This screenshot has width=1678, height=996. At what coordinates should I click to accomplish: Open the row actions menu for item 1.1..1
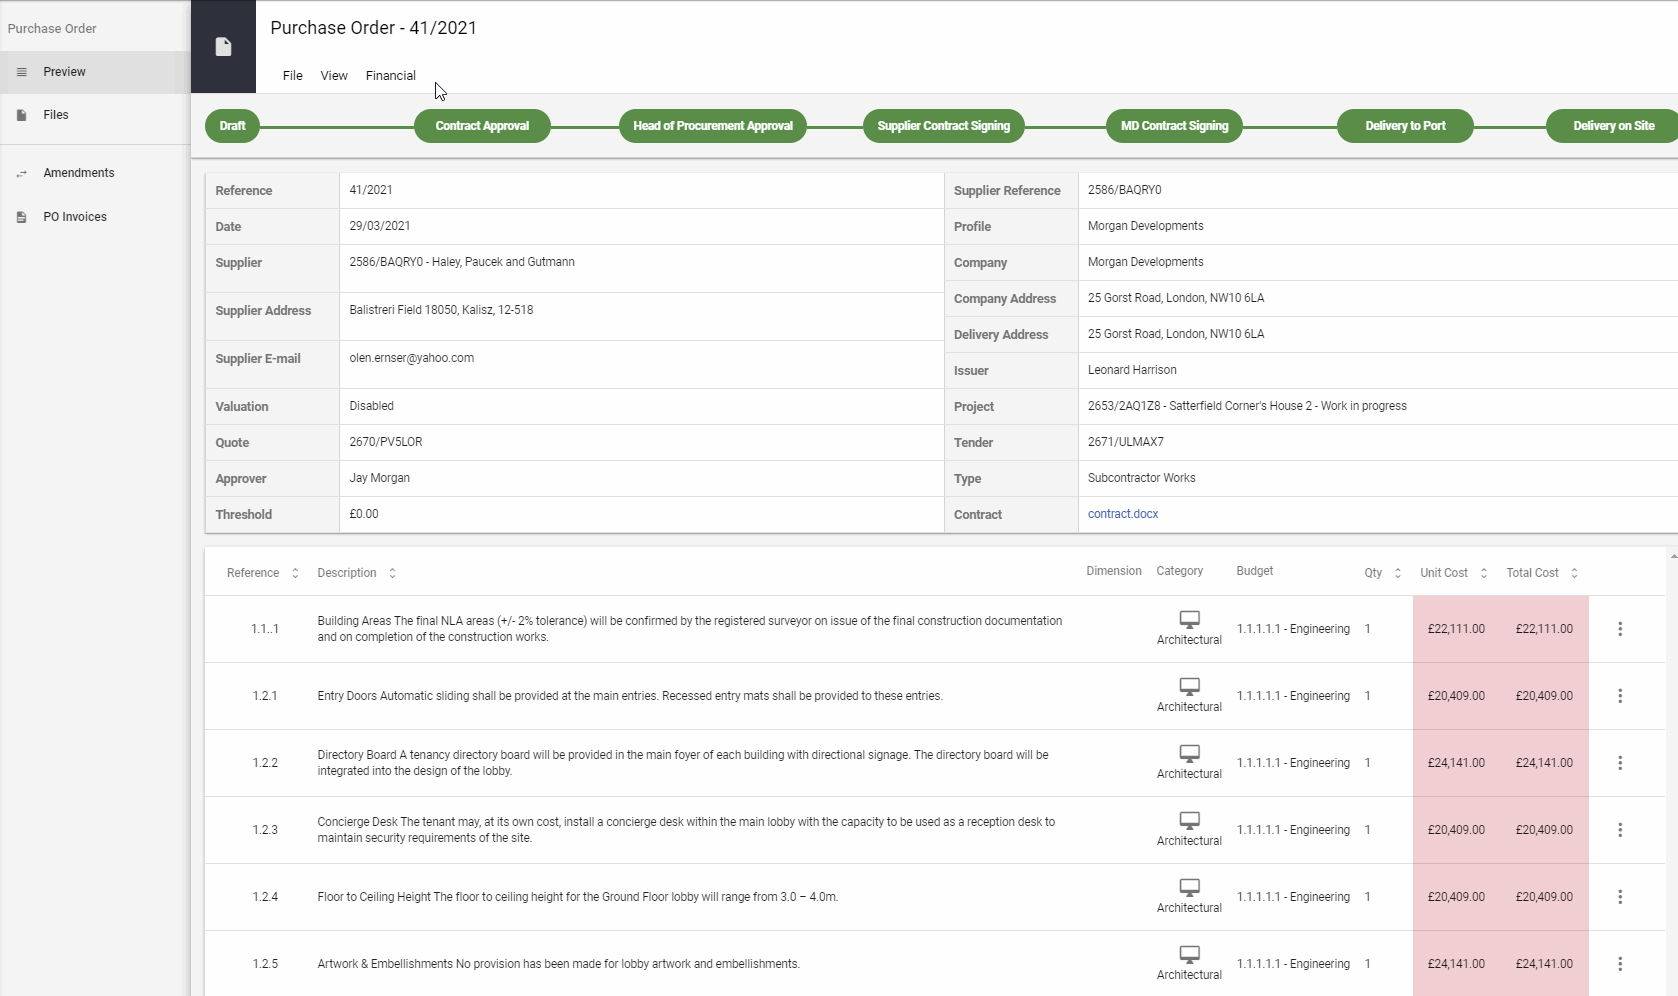[1620, 629]
